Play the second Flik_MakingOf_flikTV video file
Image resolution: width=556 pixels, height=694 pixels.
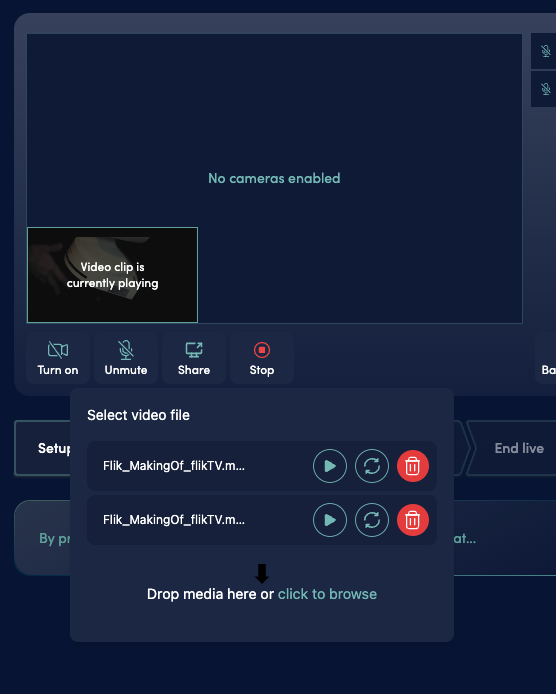[x=330, y=520]
